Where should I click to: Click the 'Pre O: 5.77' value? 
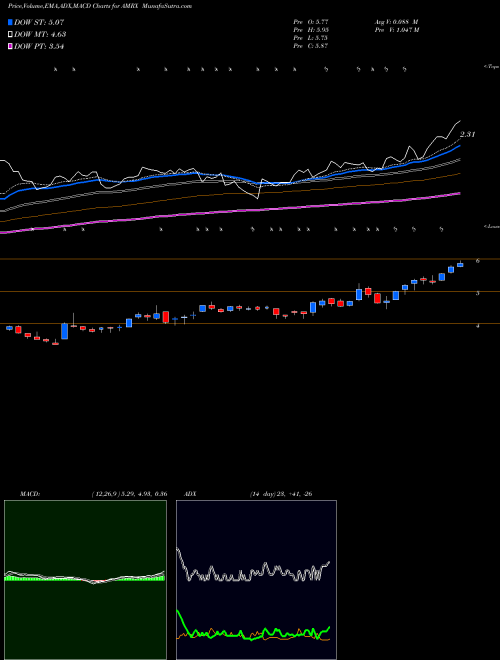point(311,22)
